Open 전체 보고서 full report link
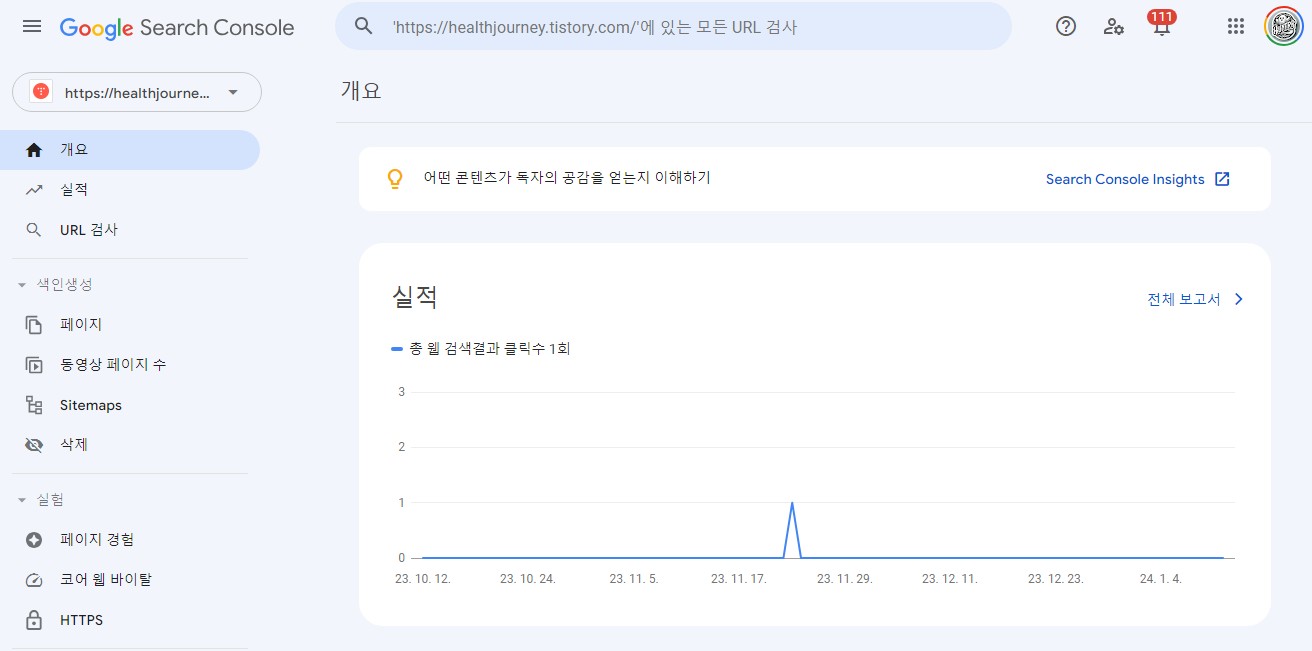The image size is (1312, 651). pos(1184,299)
